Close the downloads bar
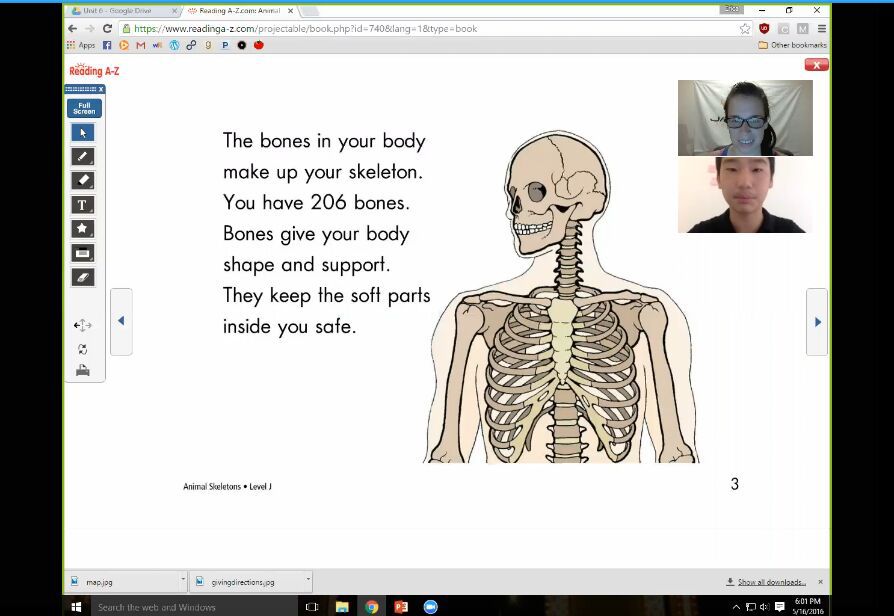894x616 pixels. (820, 582)
